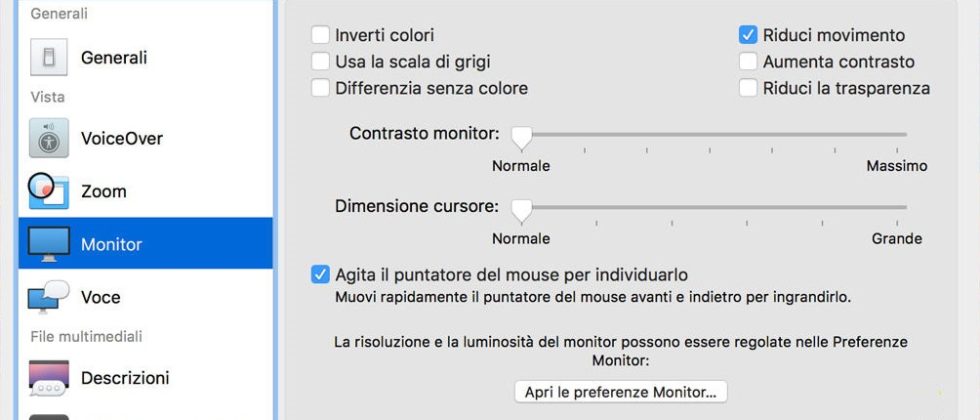
Task: Select the VoiceOver accessibility icon
Action: (48, 138)
